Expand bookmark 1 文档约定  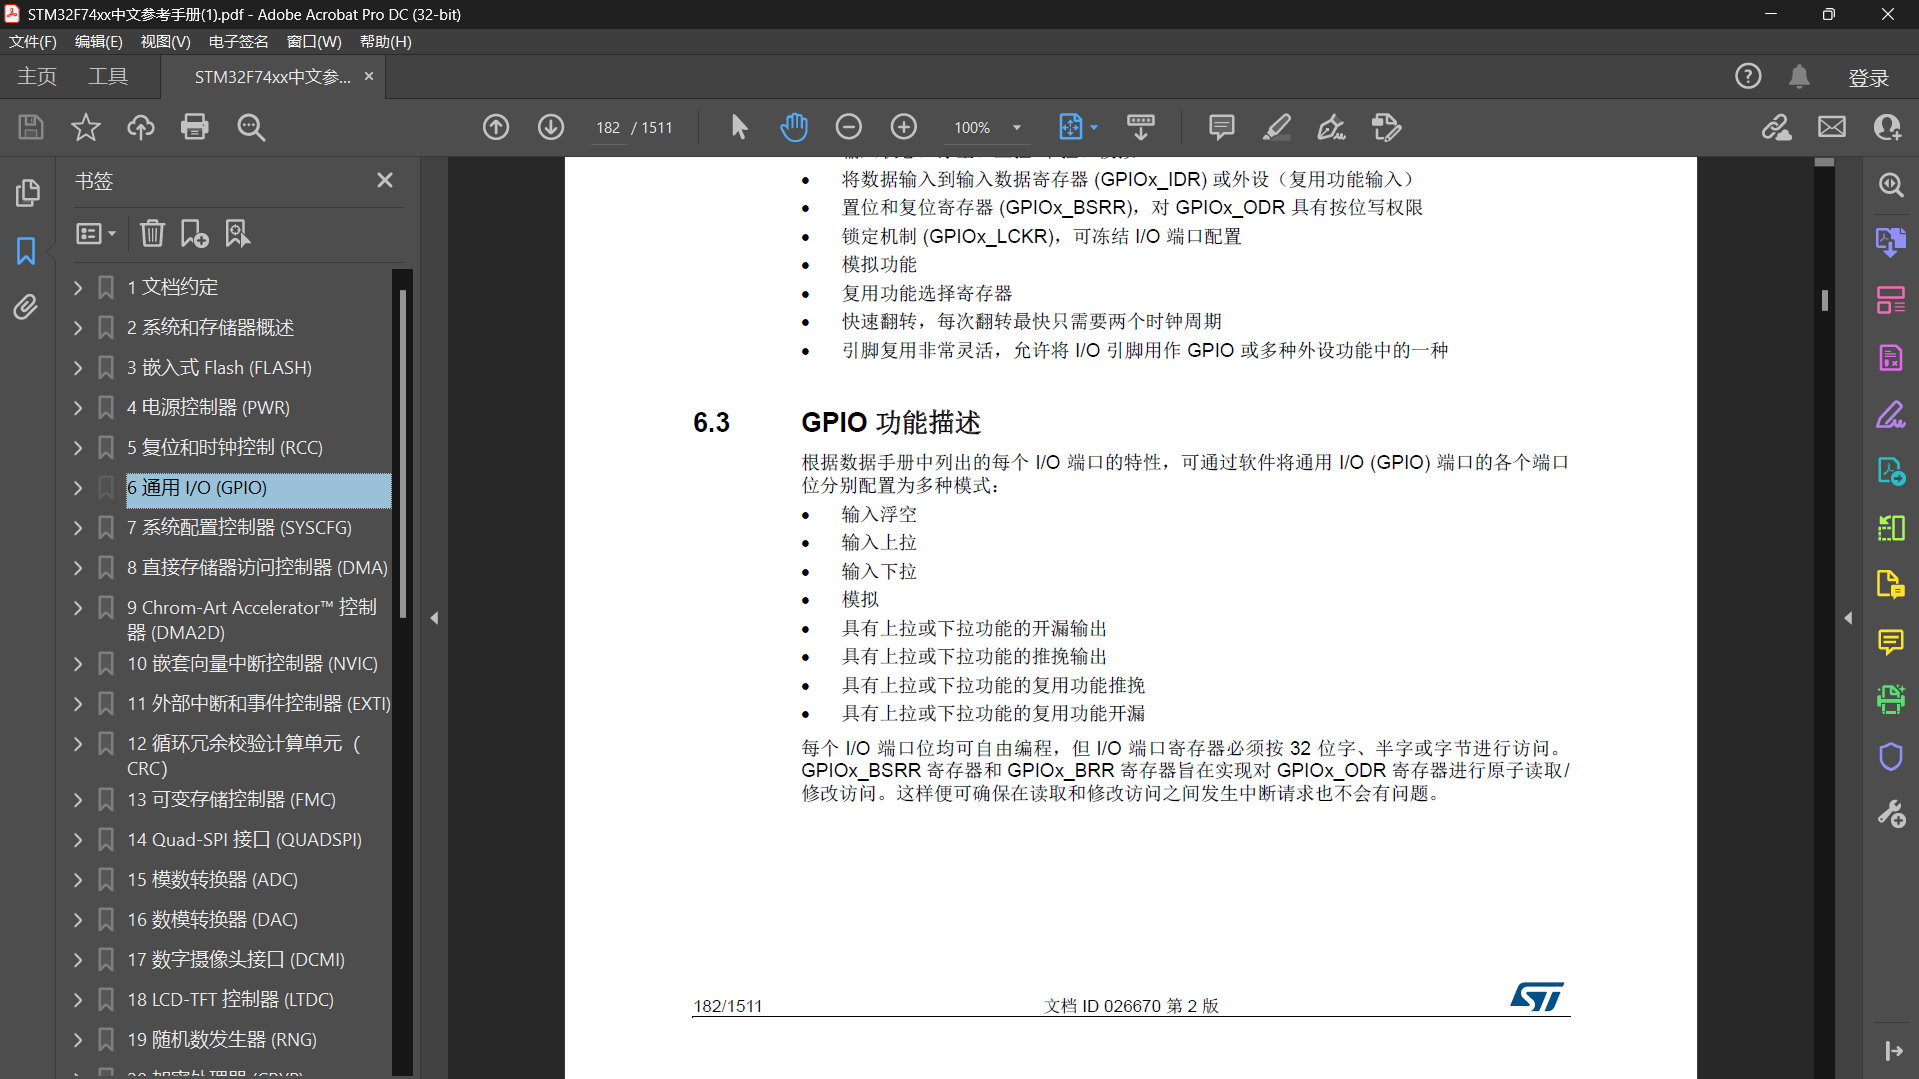(x=78, y=287)
